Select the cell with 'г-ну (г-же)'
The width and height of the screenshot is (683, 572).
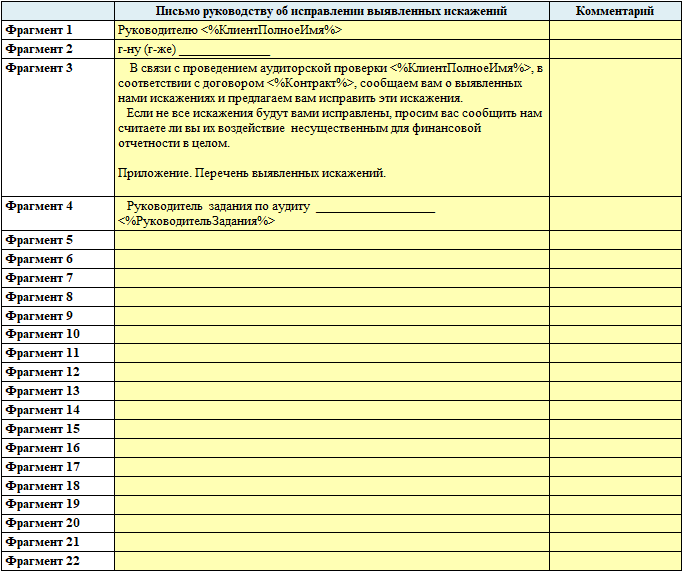[x=331, y=49]
